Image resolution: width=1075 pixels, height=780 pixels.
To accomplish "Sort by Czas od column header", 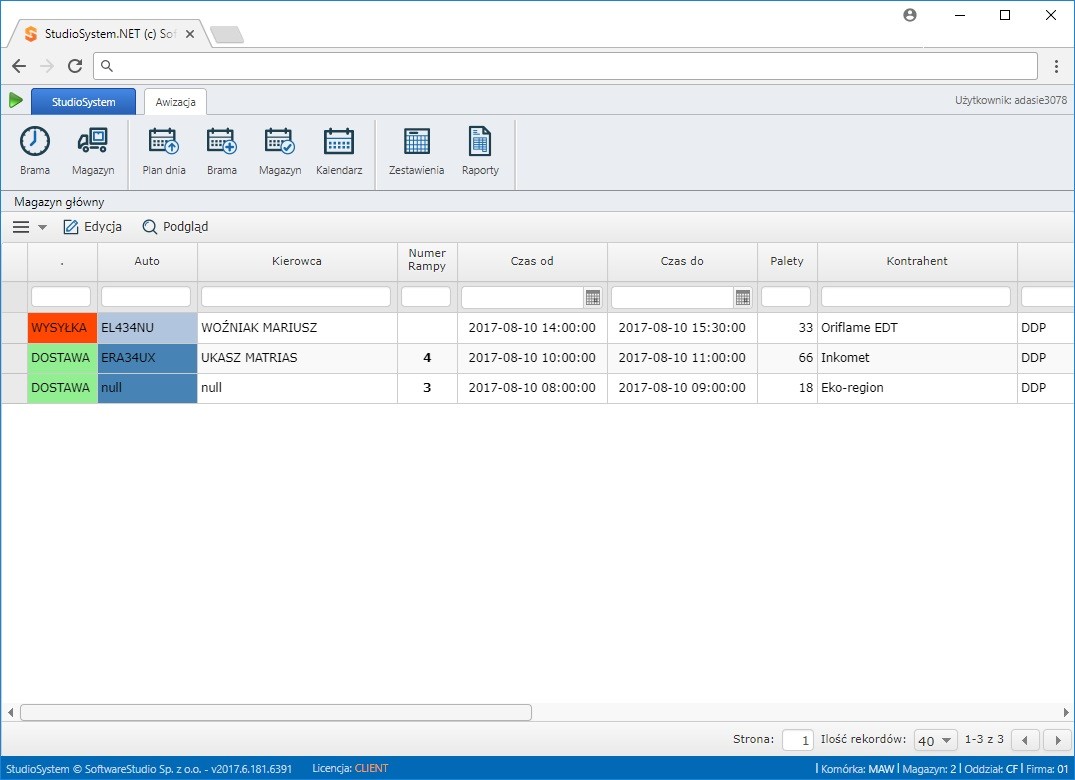I will 532,261.
